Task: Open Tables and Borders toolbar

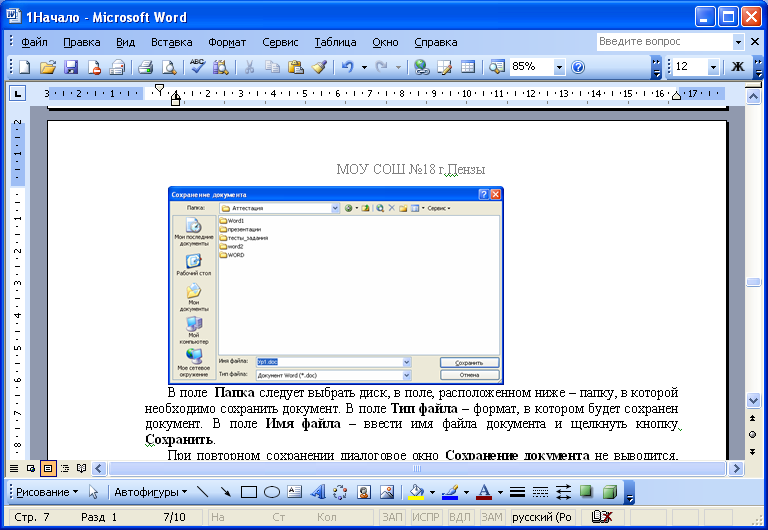Action: click(445, 67)
